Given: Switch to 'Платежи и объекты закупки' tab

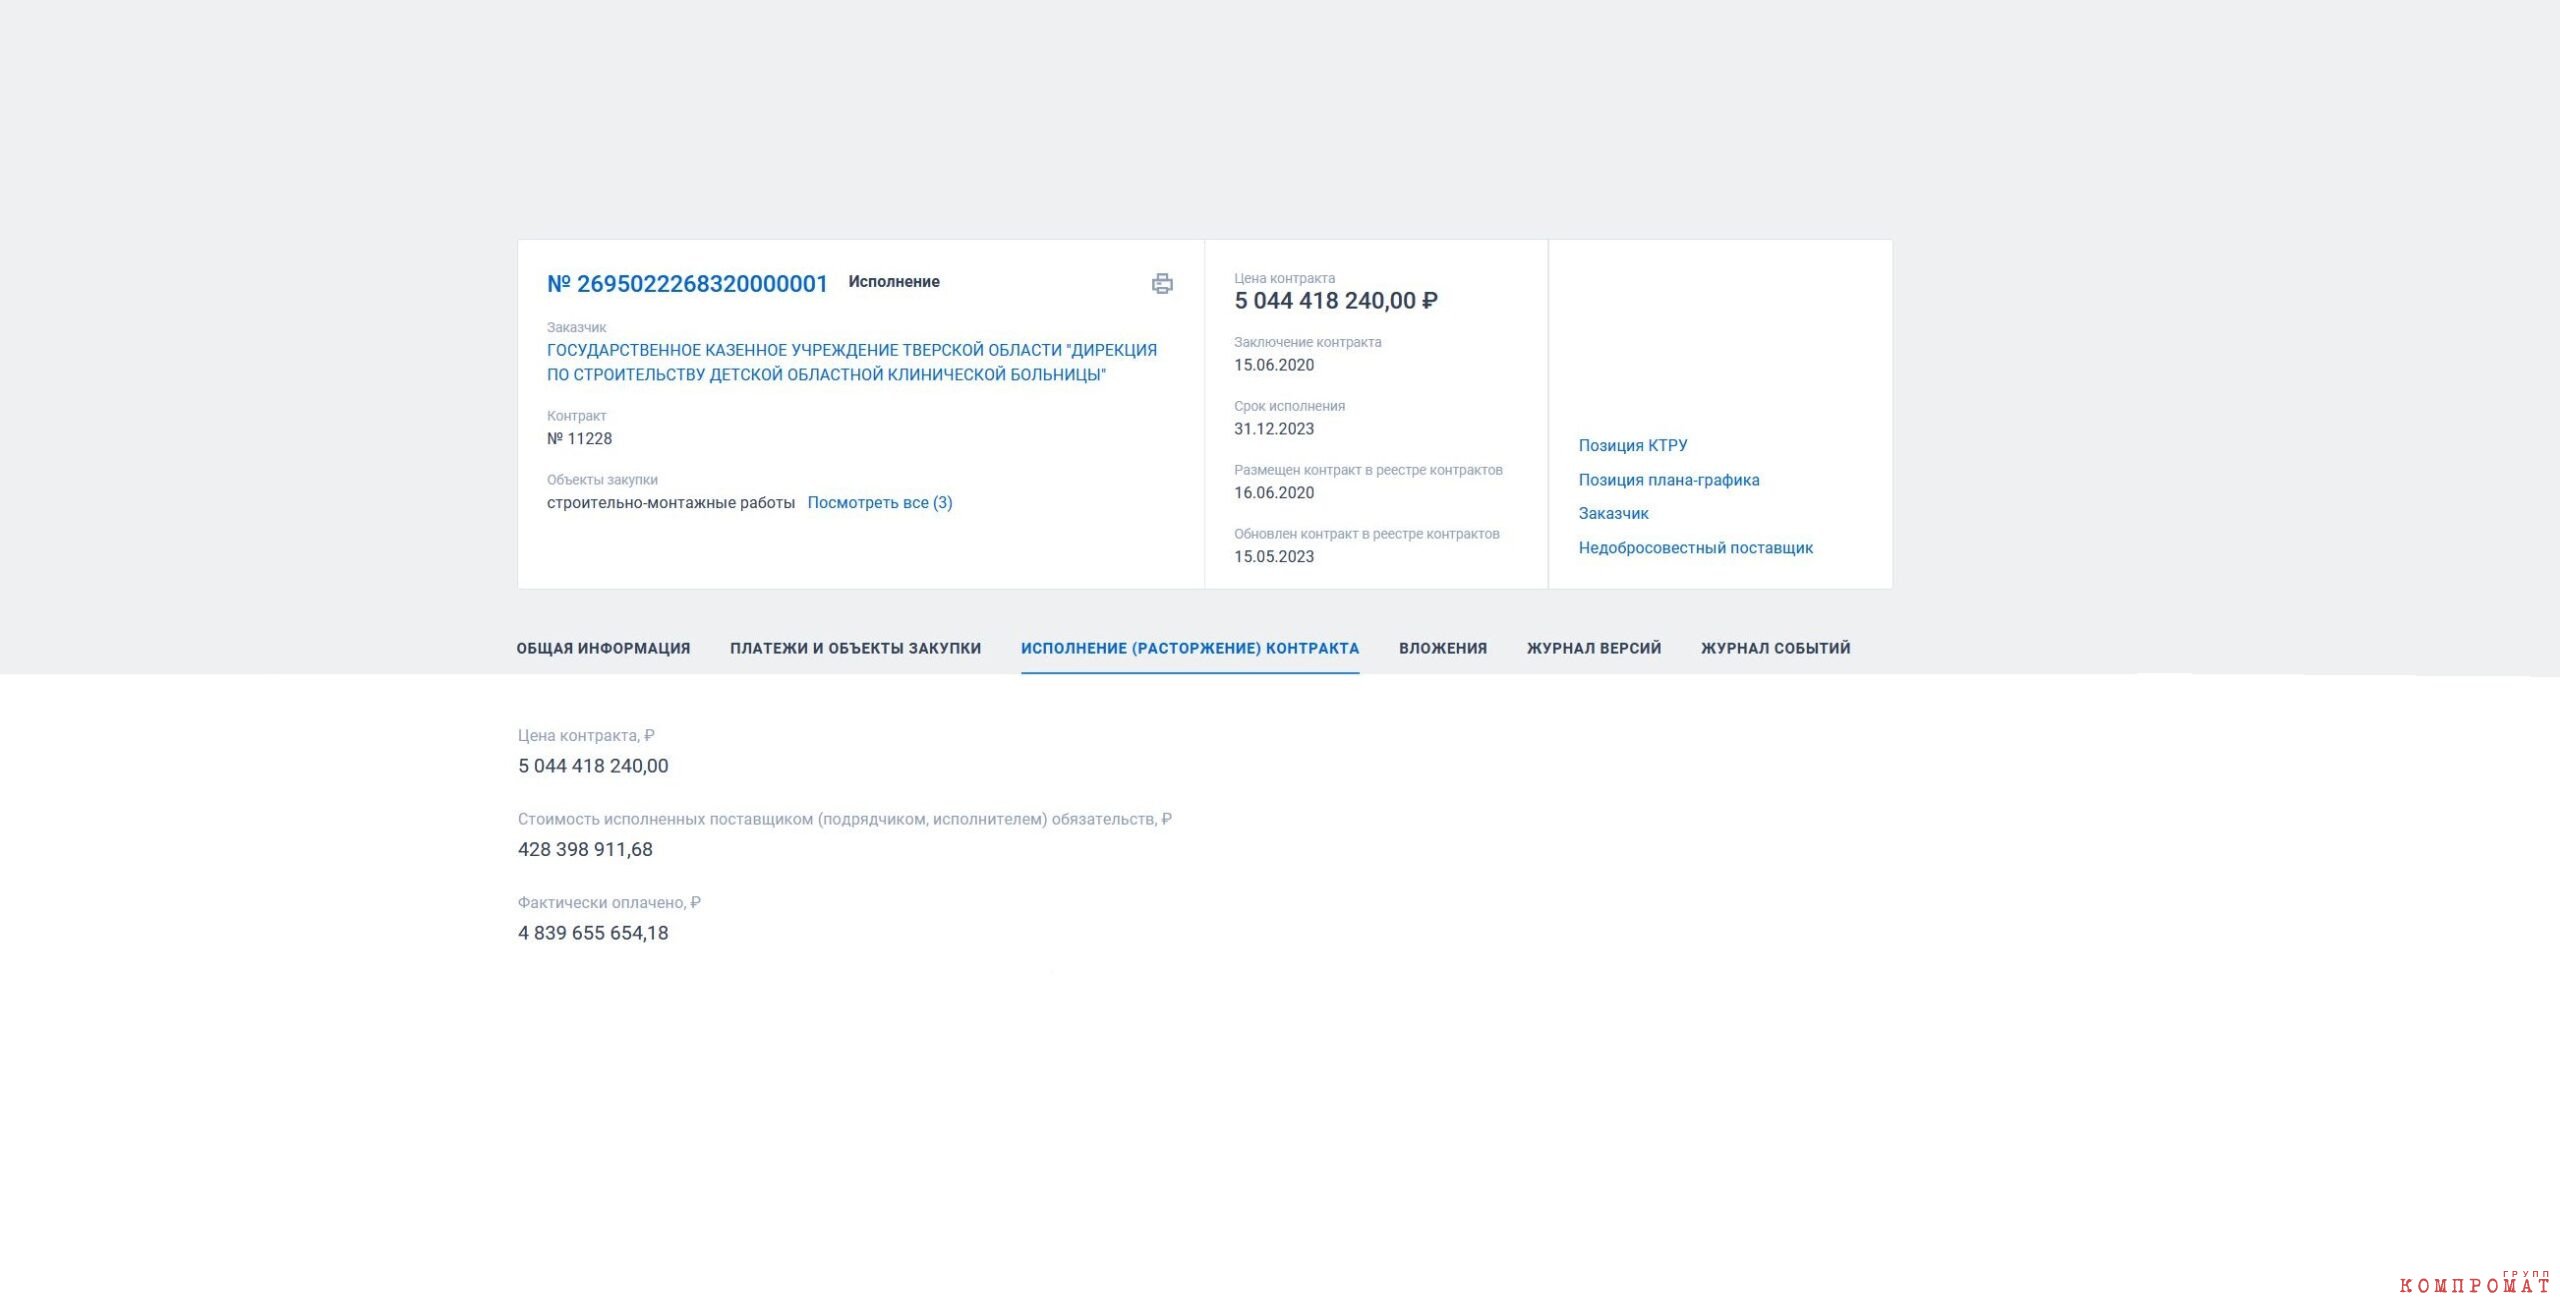Looking at the screenshot, I should [x=856, y=648].
